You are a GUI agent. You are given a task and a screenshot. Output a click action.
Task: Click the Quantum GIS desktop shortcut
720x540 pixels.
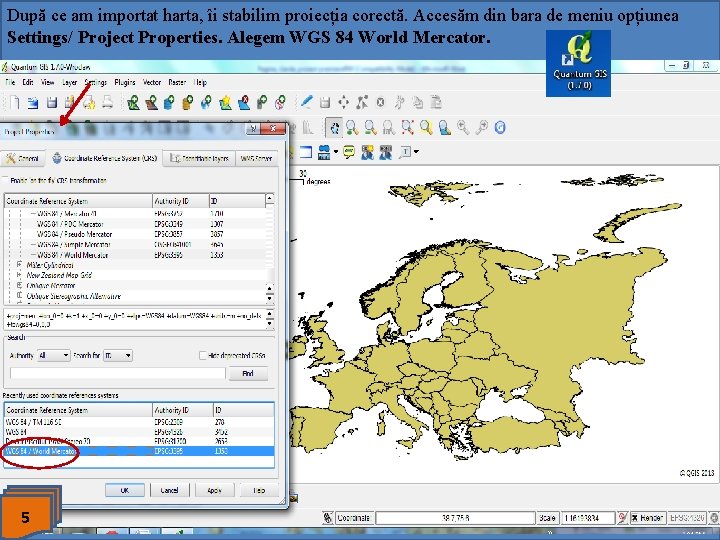[x=578, y=63]
